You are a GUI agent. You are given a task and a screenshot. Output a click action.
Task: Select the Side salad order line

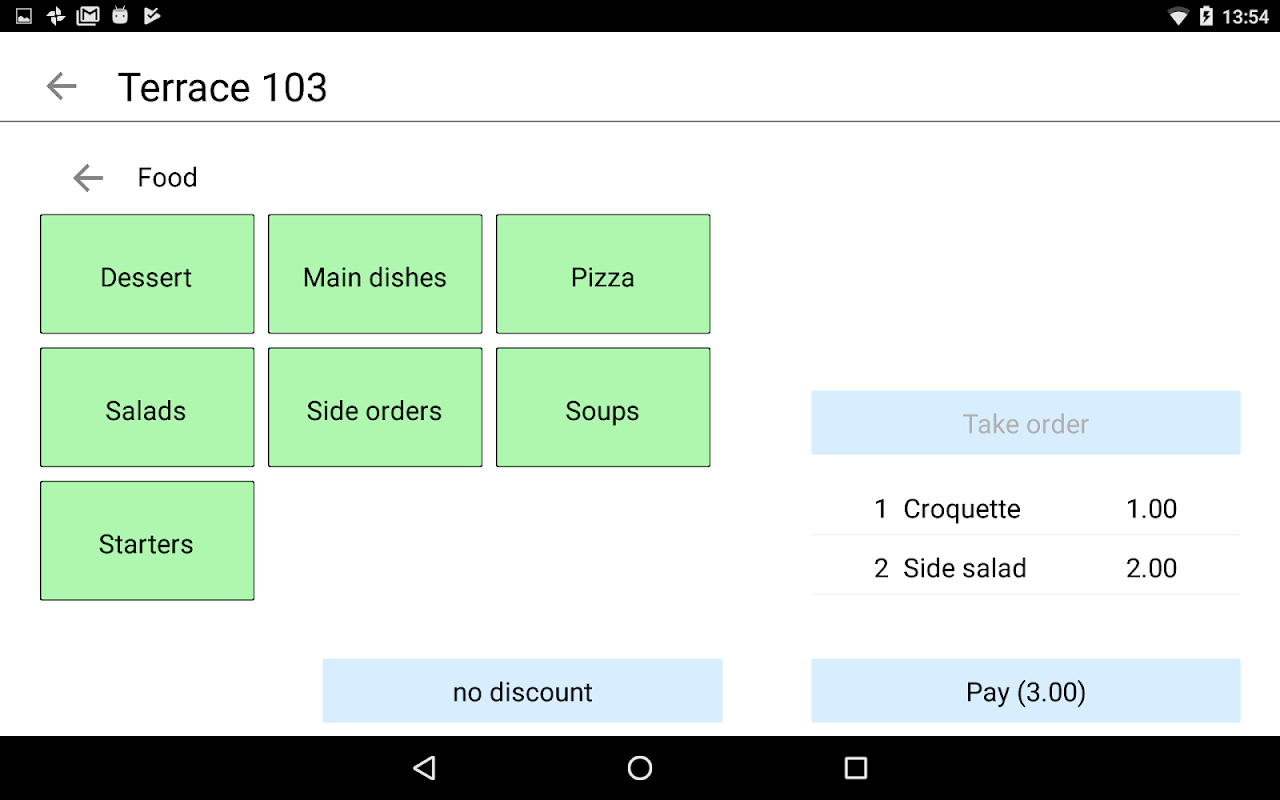tap(1026, 568)
